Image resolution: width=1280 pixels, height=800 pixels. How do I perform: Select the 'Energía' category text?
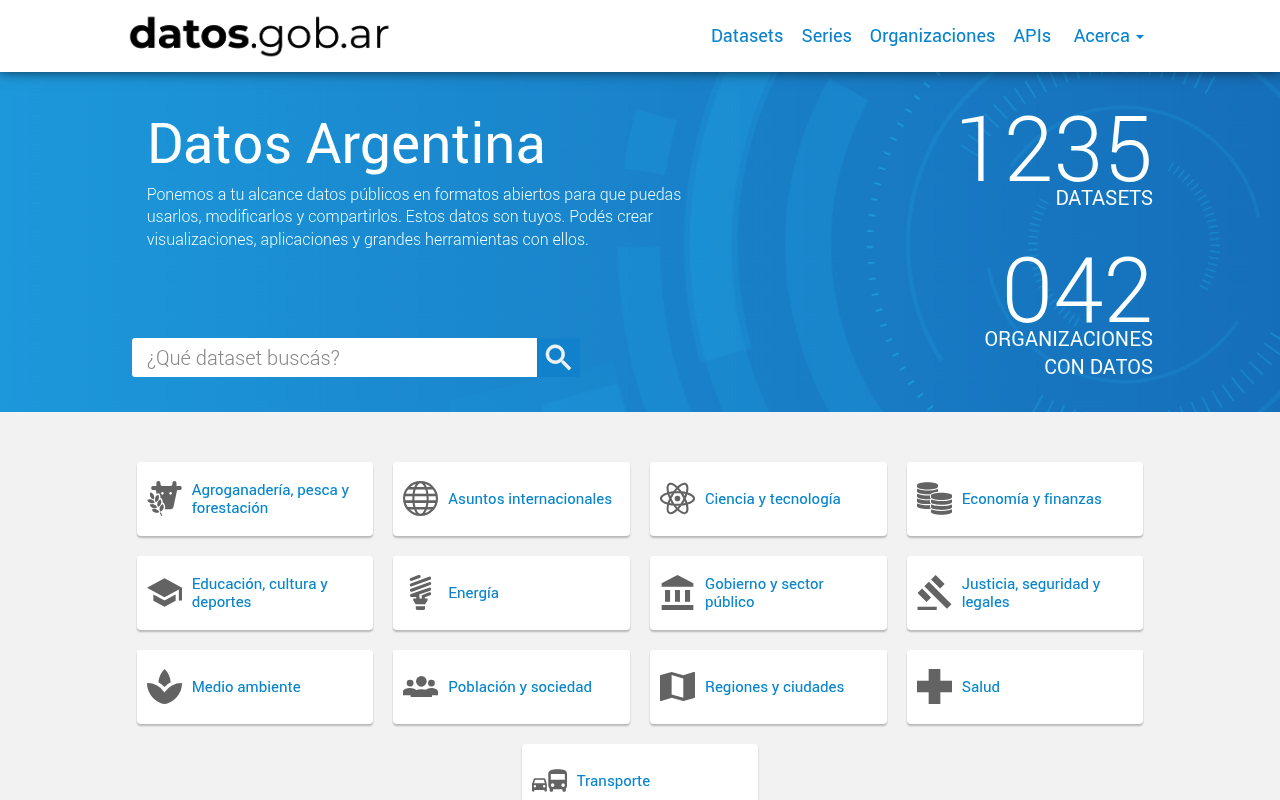coord(473,593)
